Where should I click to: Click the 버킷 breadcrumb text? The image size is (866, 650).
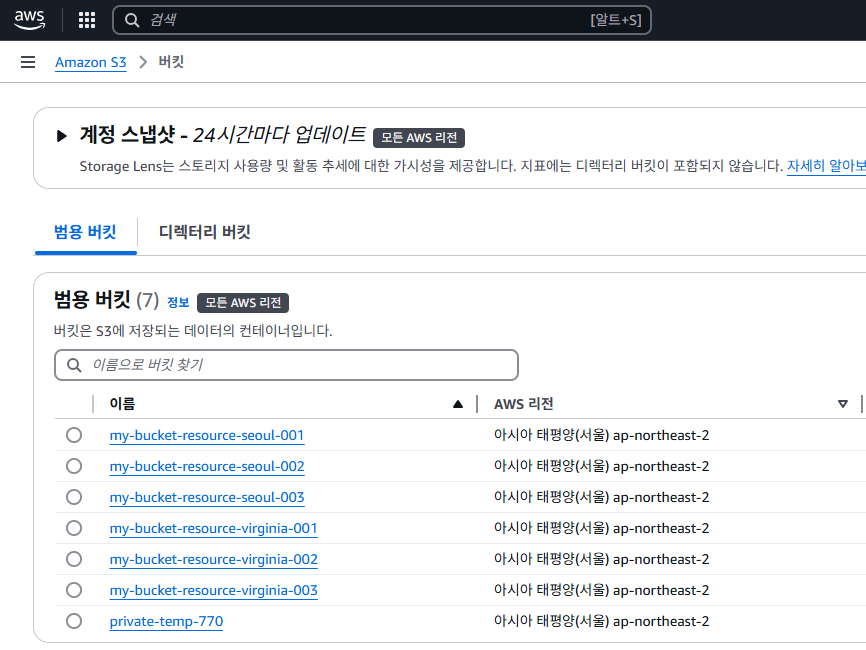(171, 62)
